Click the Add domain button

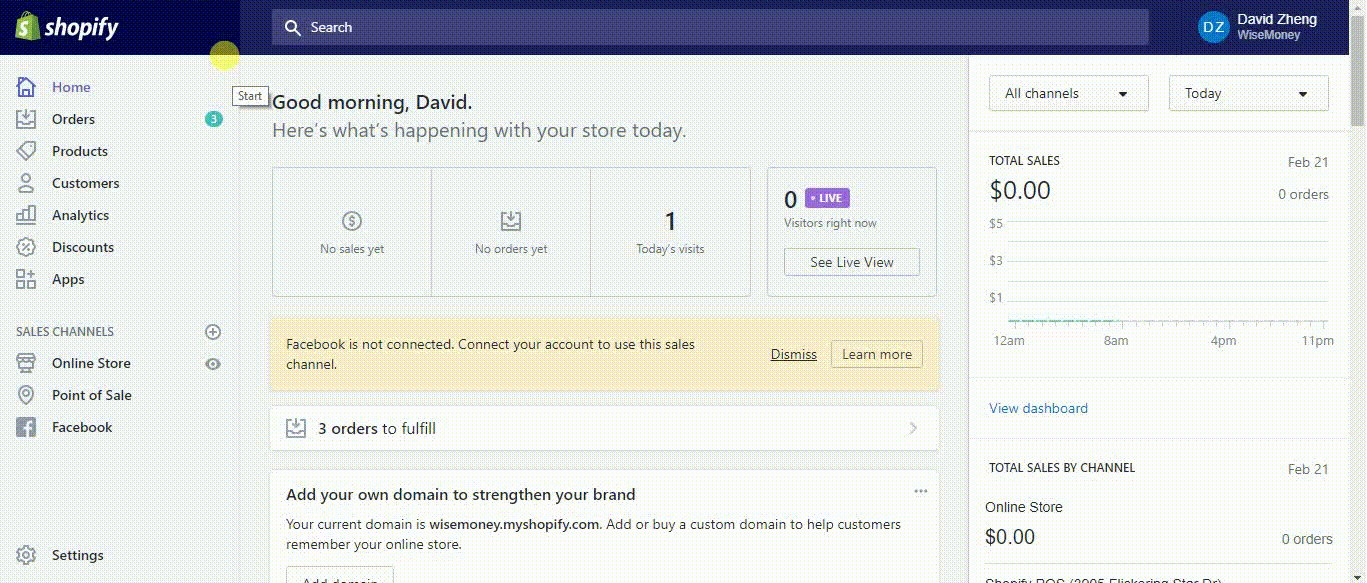(x=340, y=575)
